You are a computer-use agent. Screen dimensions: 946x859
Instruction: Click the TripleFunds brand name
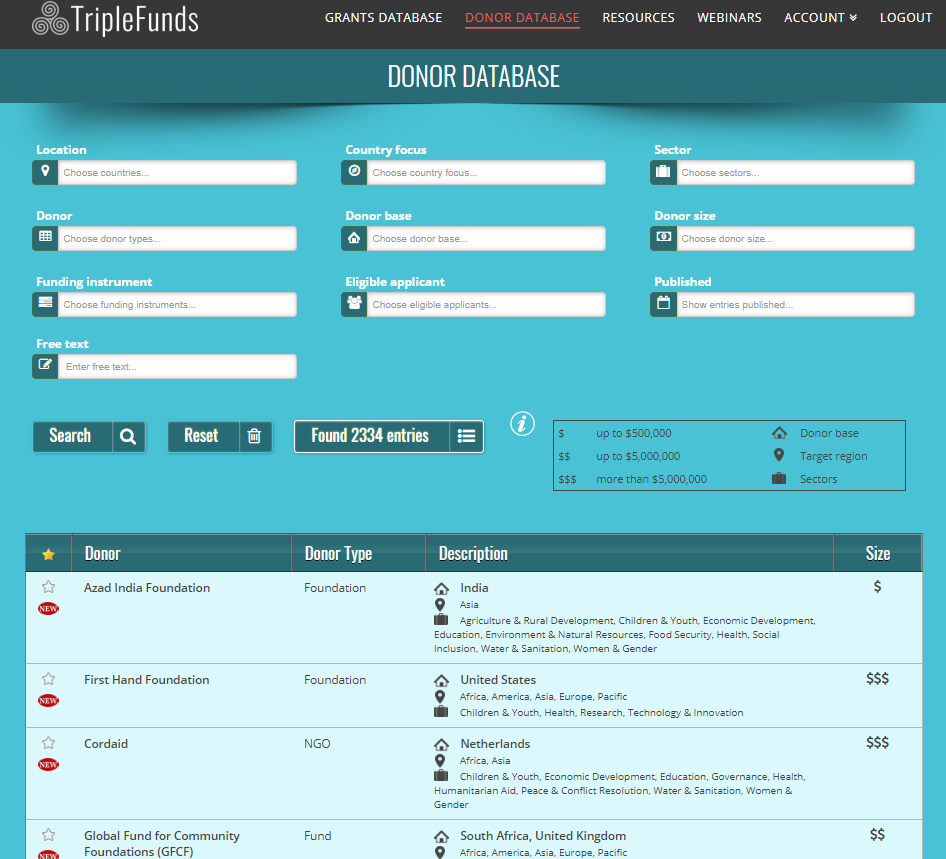pyautogui.click(x=135, y=19)
